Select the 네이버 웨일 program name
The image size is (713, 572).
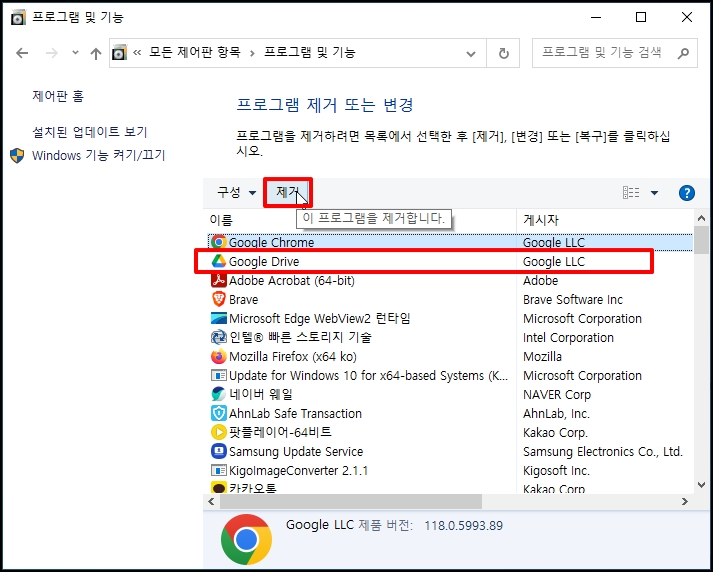click(261, 394)
